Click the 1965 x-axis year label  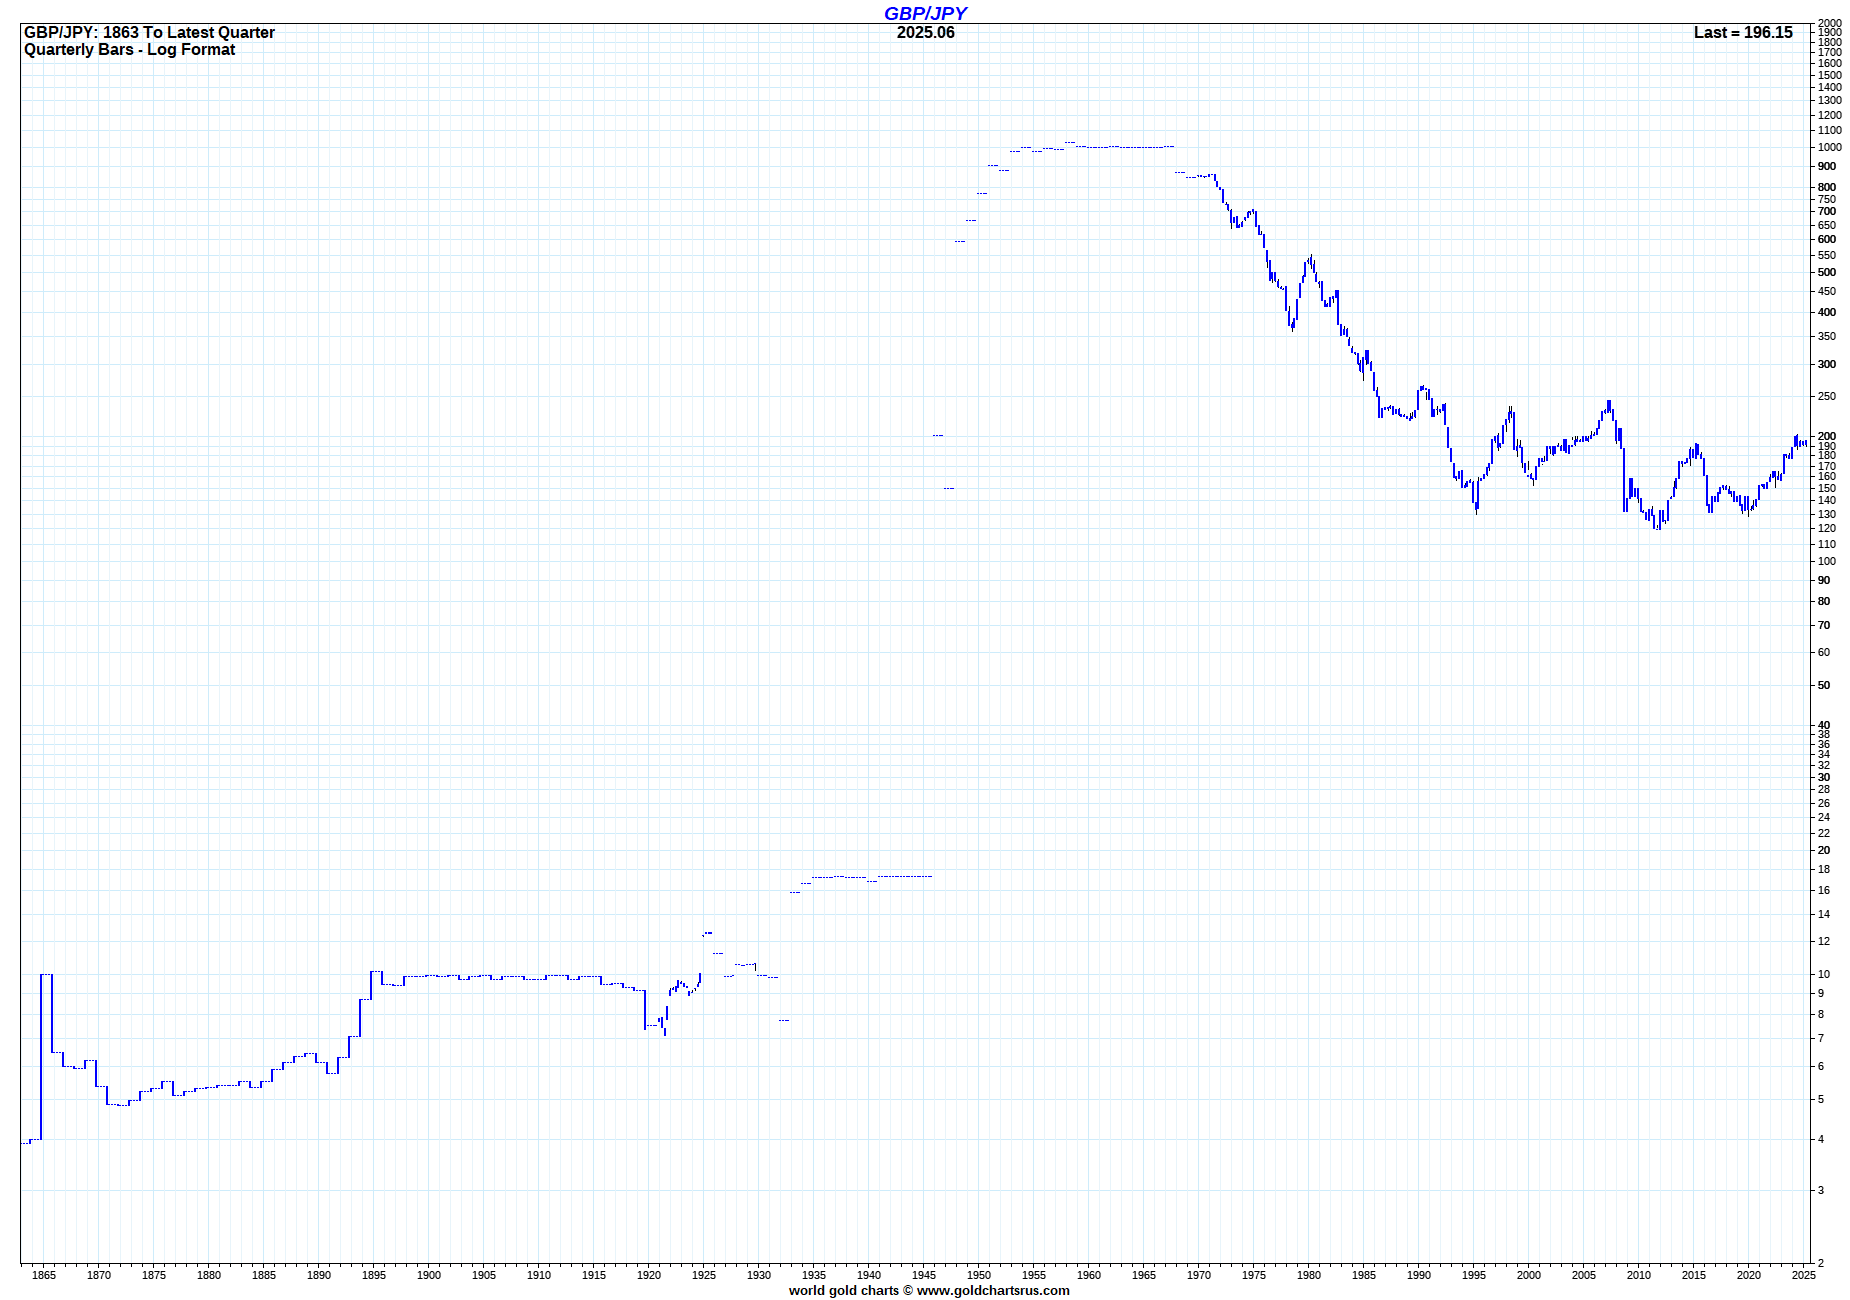pos(1144,1275)
